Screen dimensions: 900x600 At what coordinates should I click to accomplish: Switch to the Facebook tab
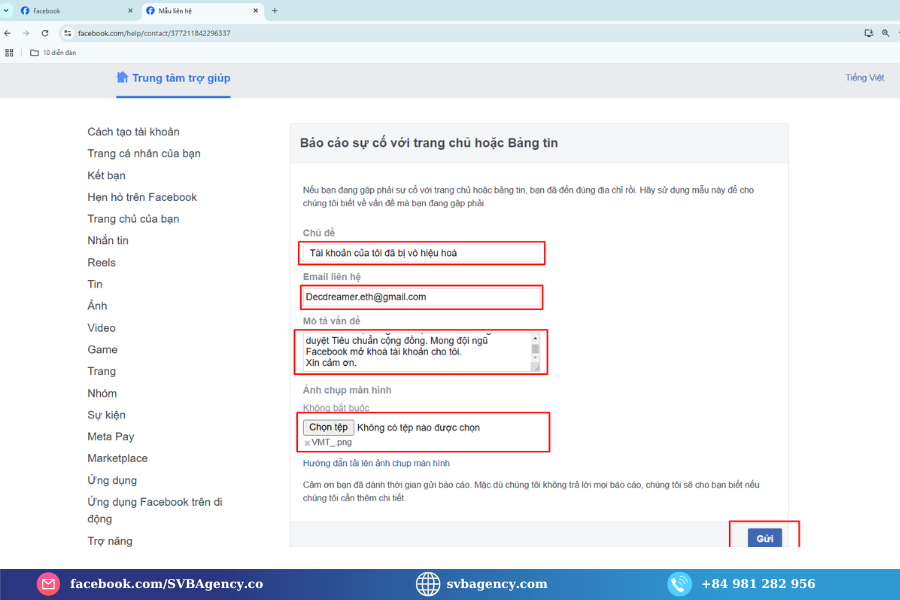point(75,10)
